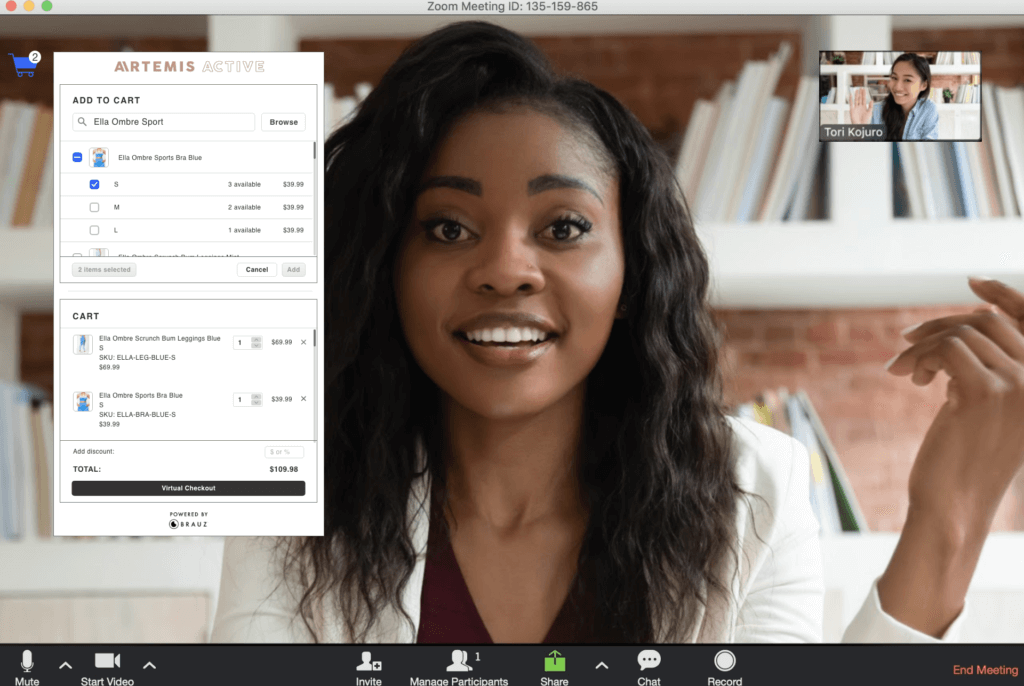Image resolution: width=1024 pixels, height=686 pixels.
Task: Click Cancel in Add to Cart
Action: pos(257,269)
